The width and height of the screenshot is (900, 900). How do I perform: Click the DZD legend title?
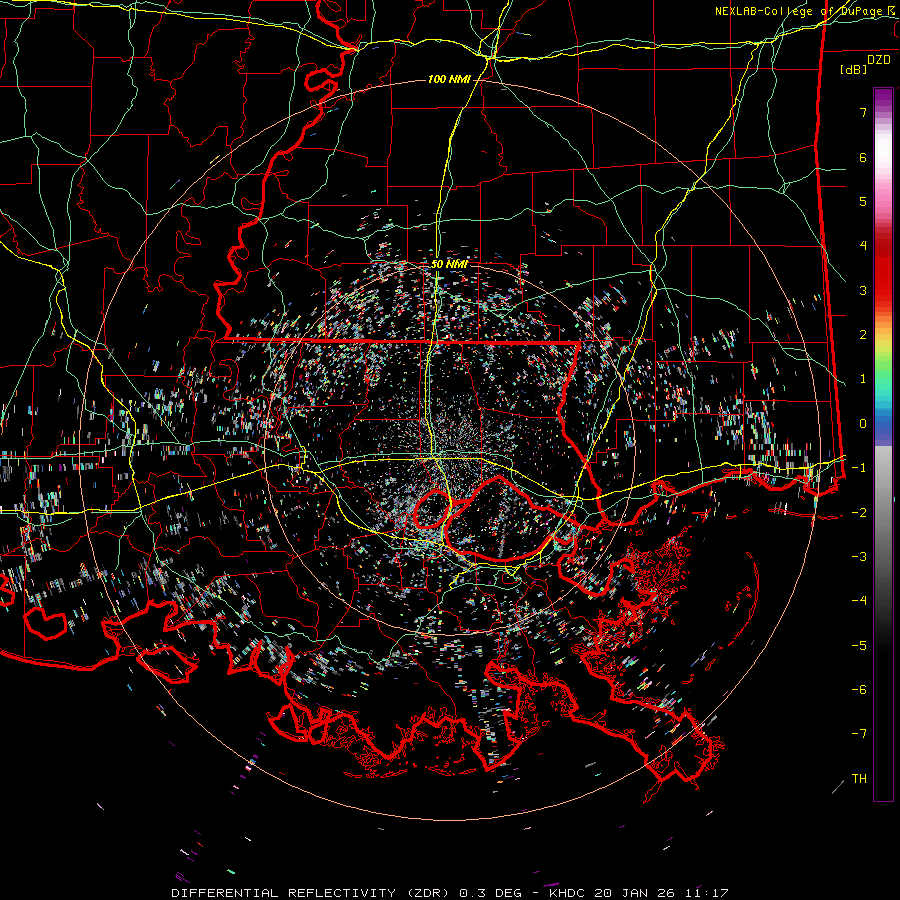point(879,60)
